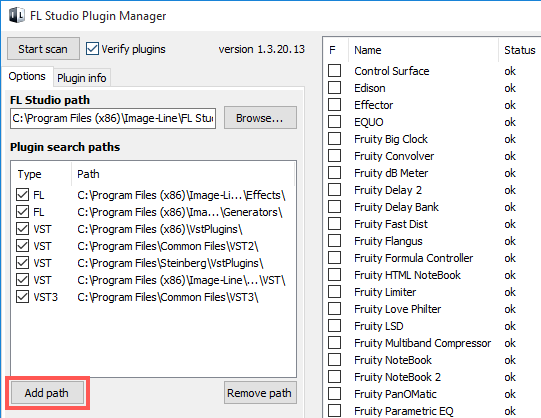Check the favorite box for Fruity Limiter
Screen dimensions: 541x418
(x=334, y=292)
